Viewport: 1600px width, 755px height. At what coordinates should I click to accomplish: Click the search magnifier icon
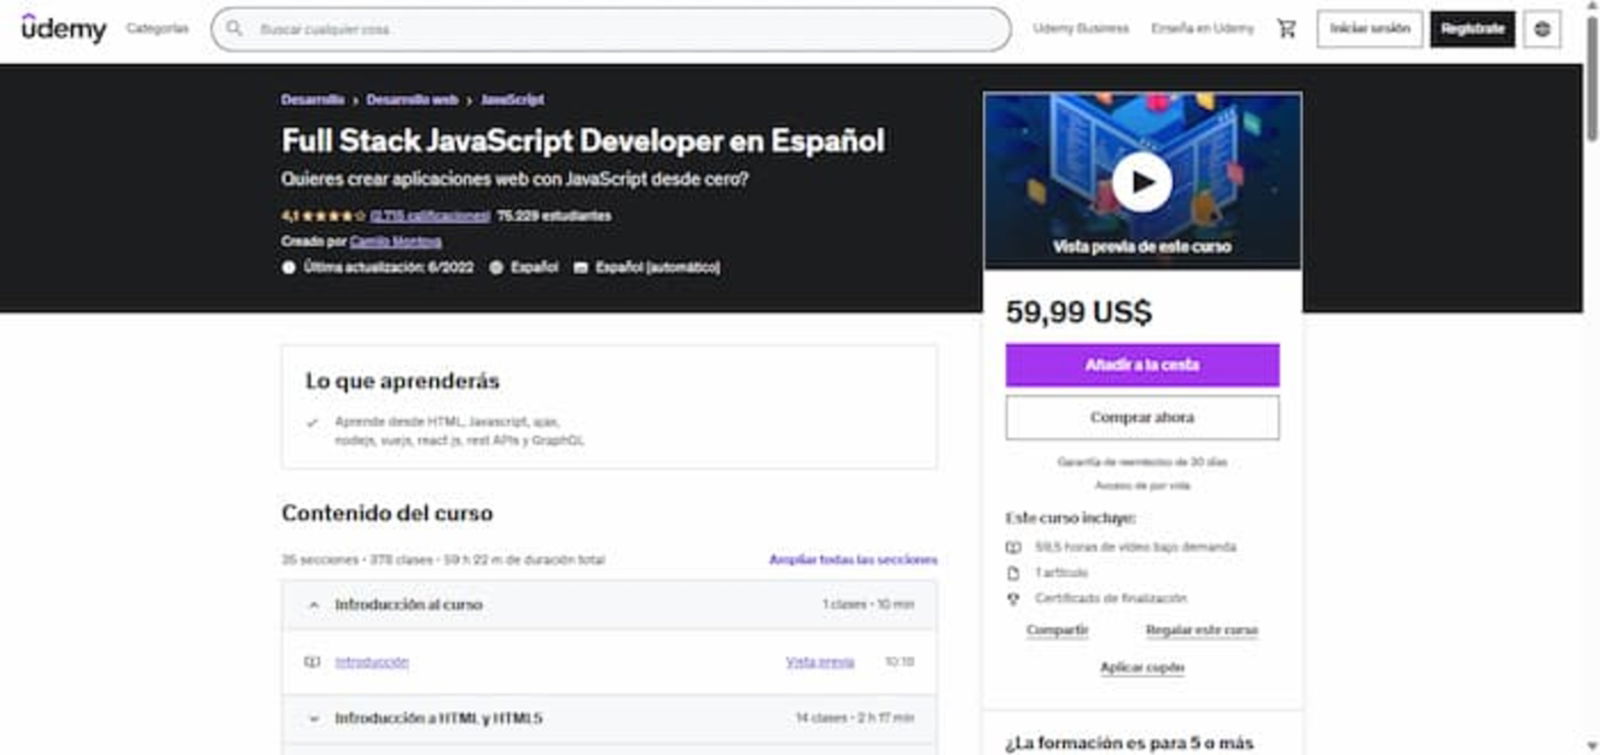(234, 29)
